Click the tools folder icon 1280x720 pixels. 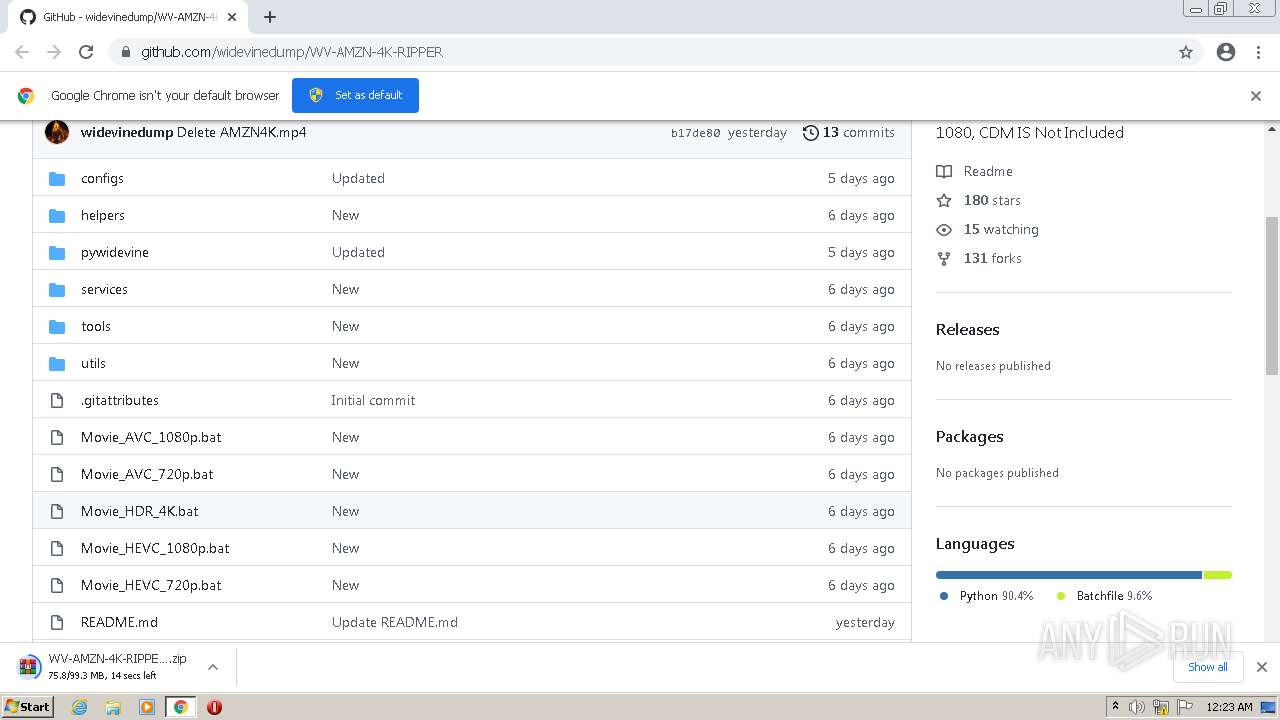(57, 327)
